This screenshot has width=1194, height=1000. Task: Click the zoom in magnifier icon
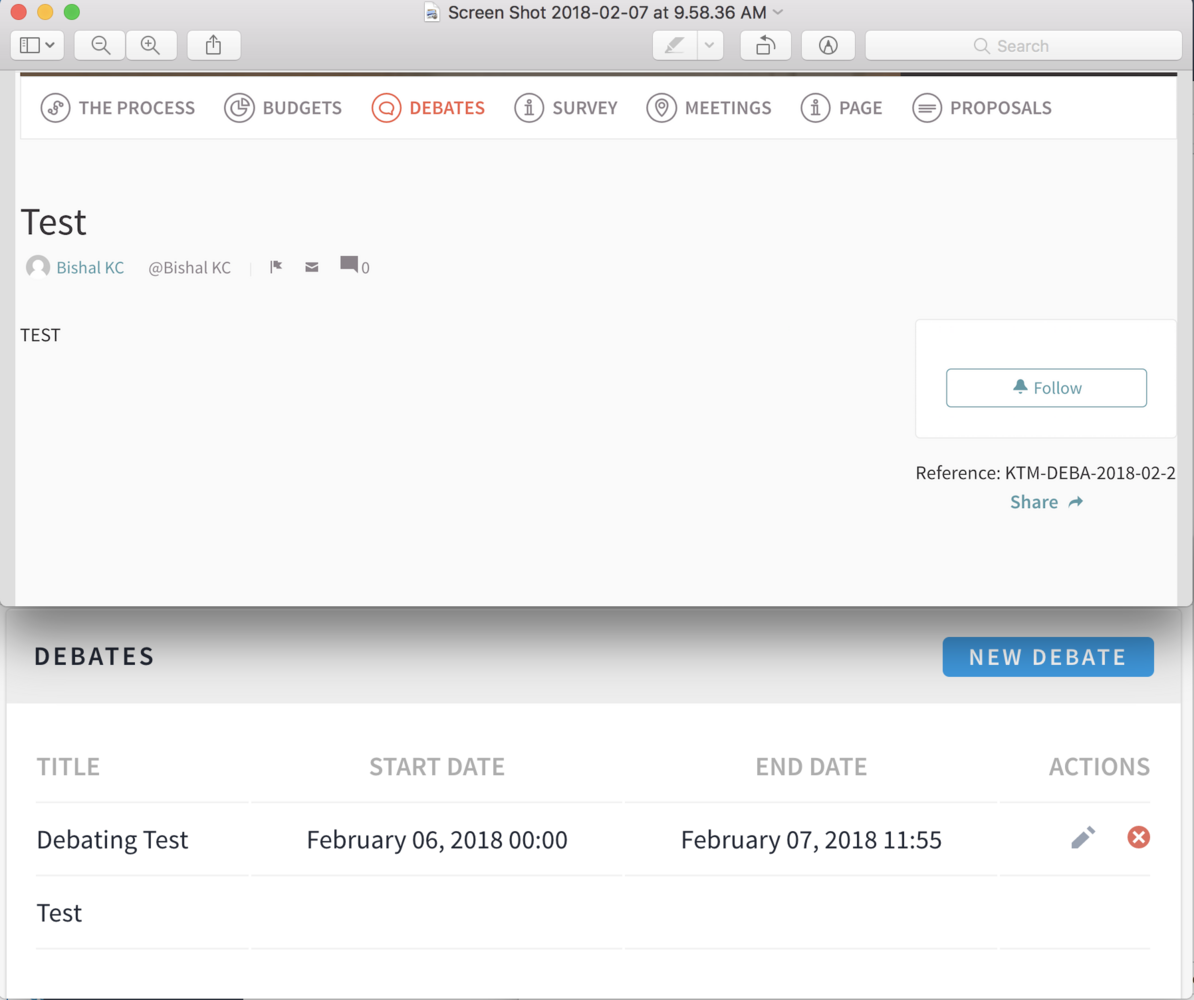coord(151,45)
